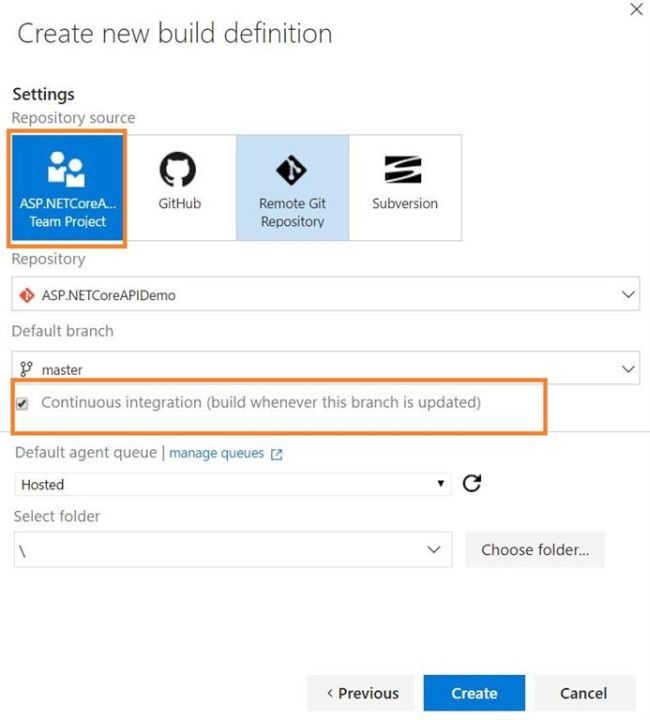Cancel the build definition dialog

pos(583,693)
